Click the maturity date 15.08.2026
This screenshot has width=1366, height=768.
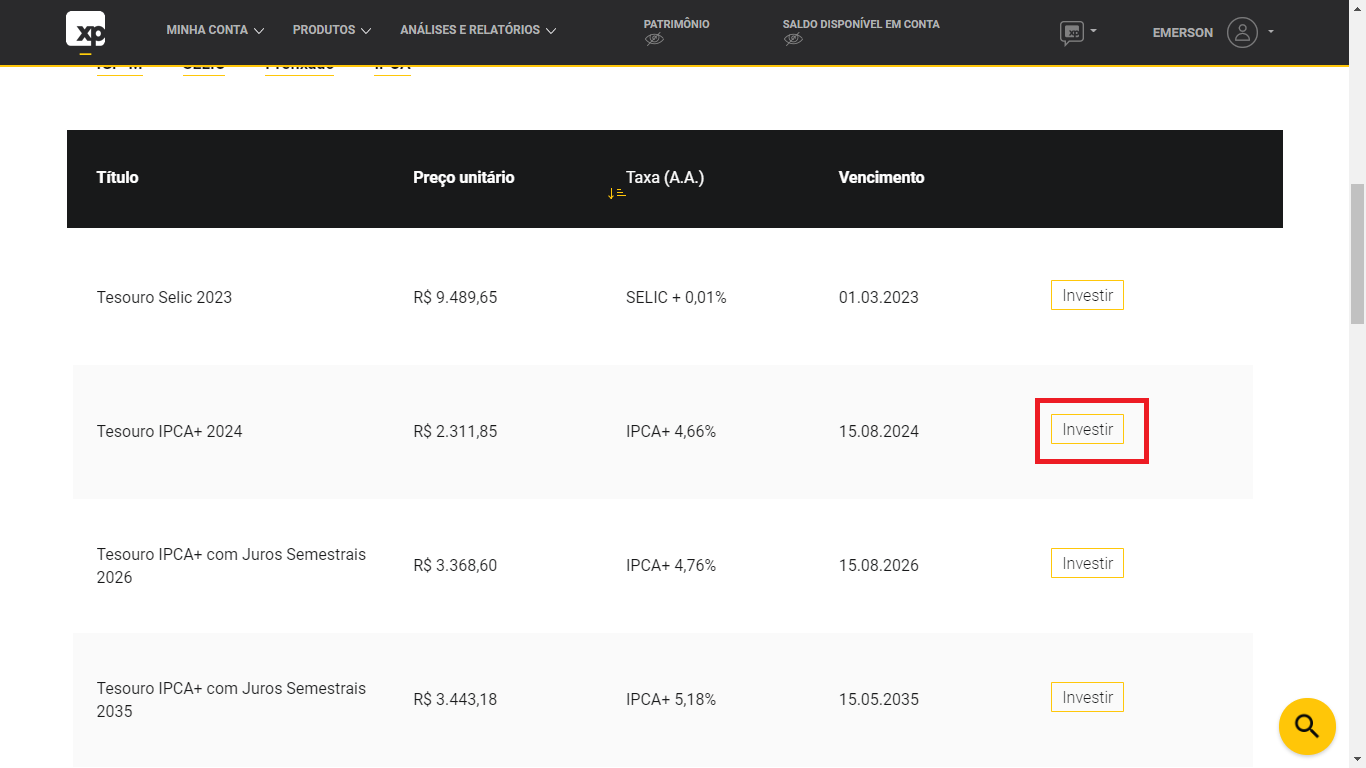point(878,565)
